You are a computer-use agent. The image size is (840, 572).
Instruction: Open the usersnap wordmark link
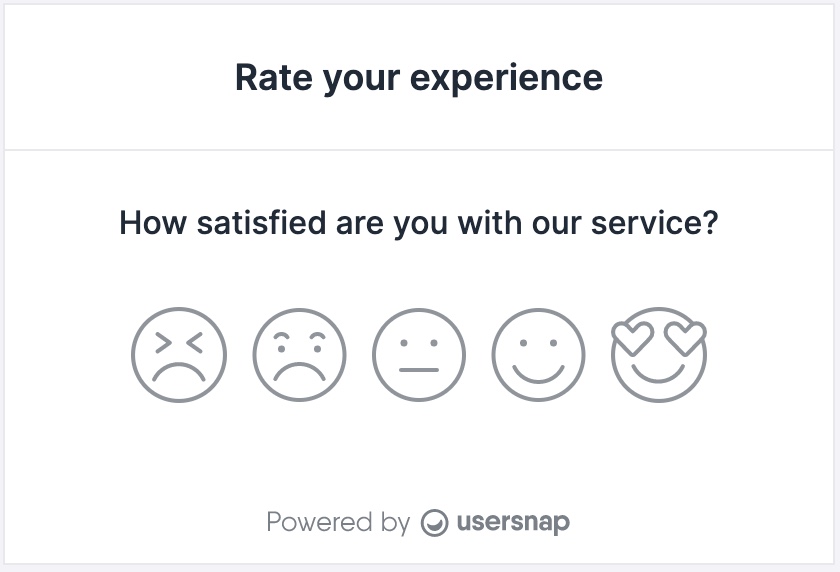click(513, 523)
